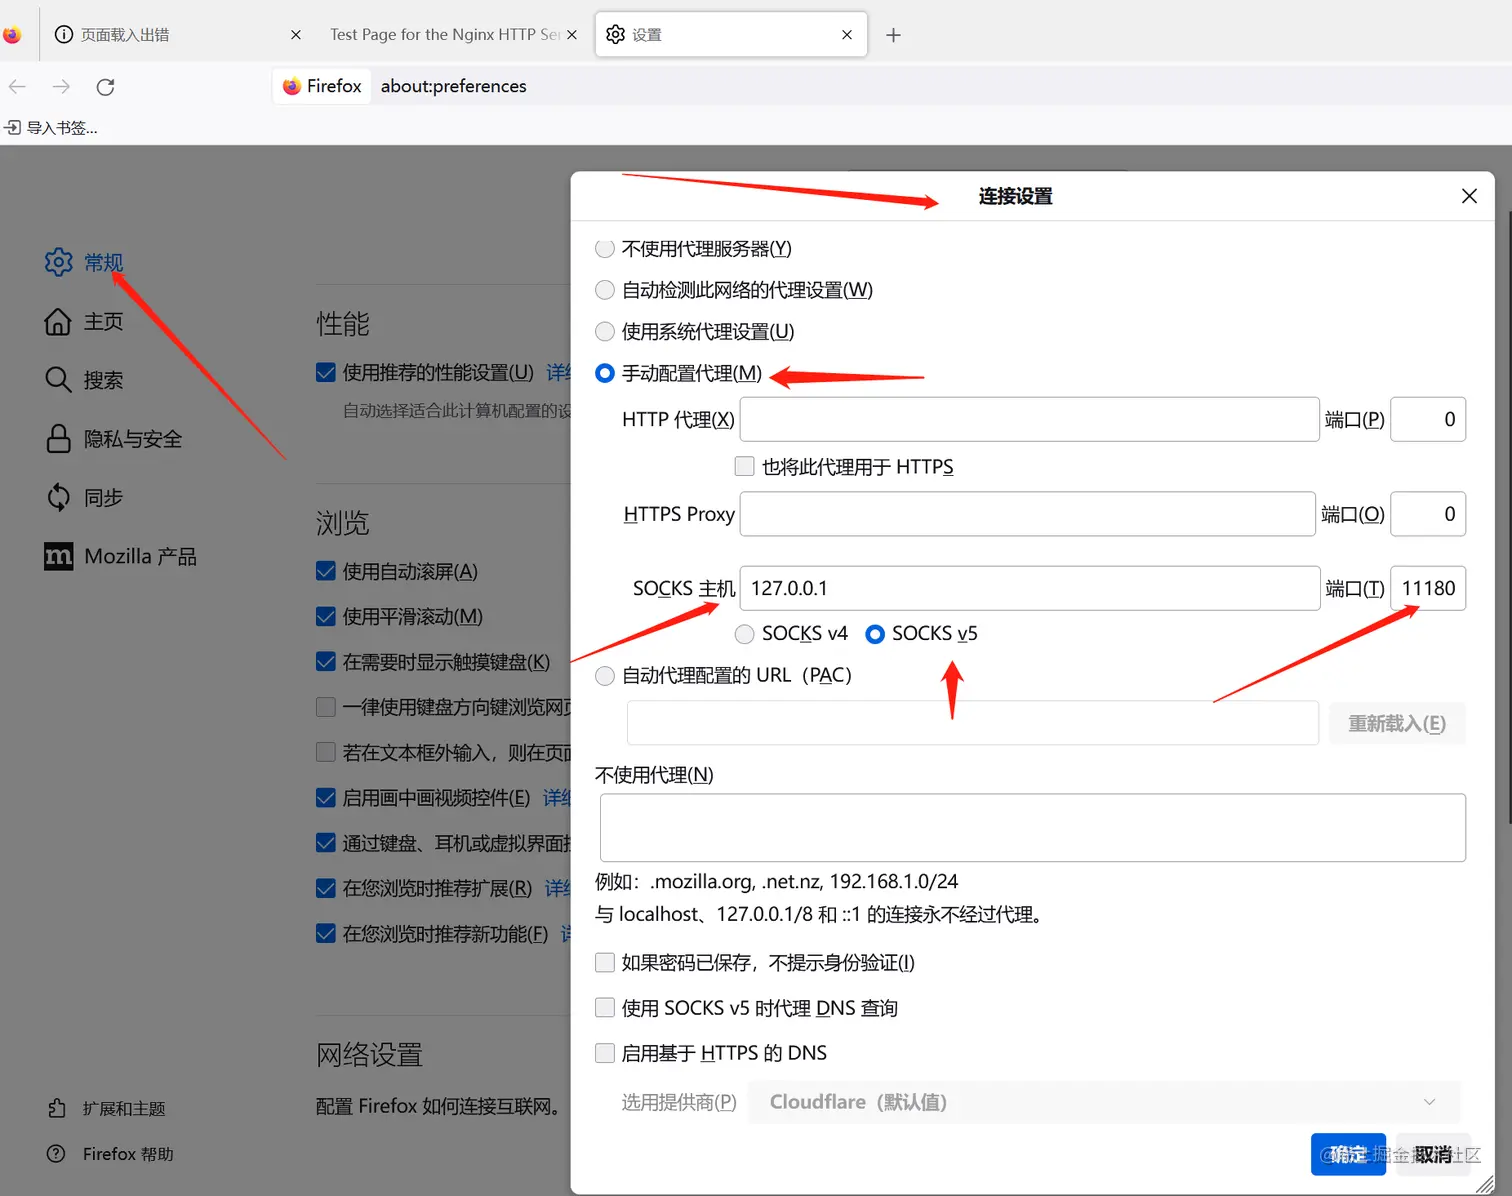
Task: Confirm with the 确定 button
Action: pos(1348,1154)
